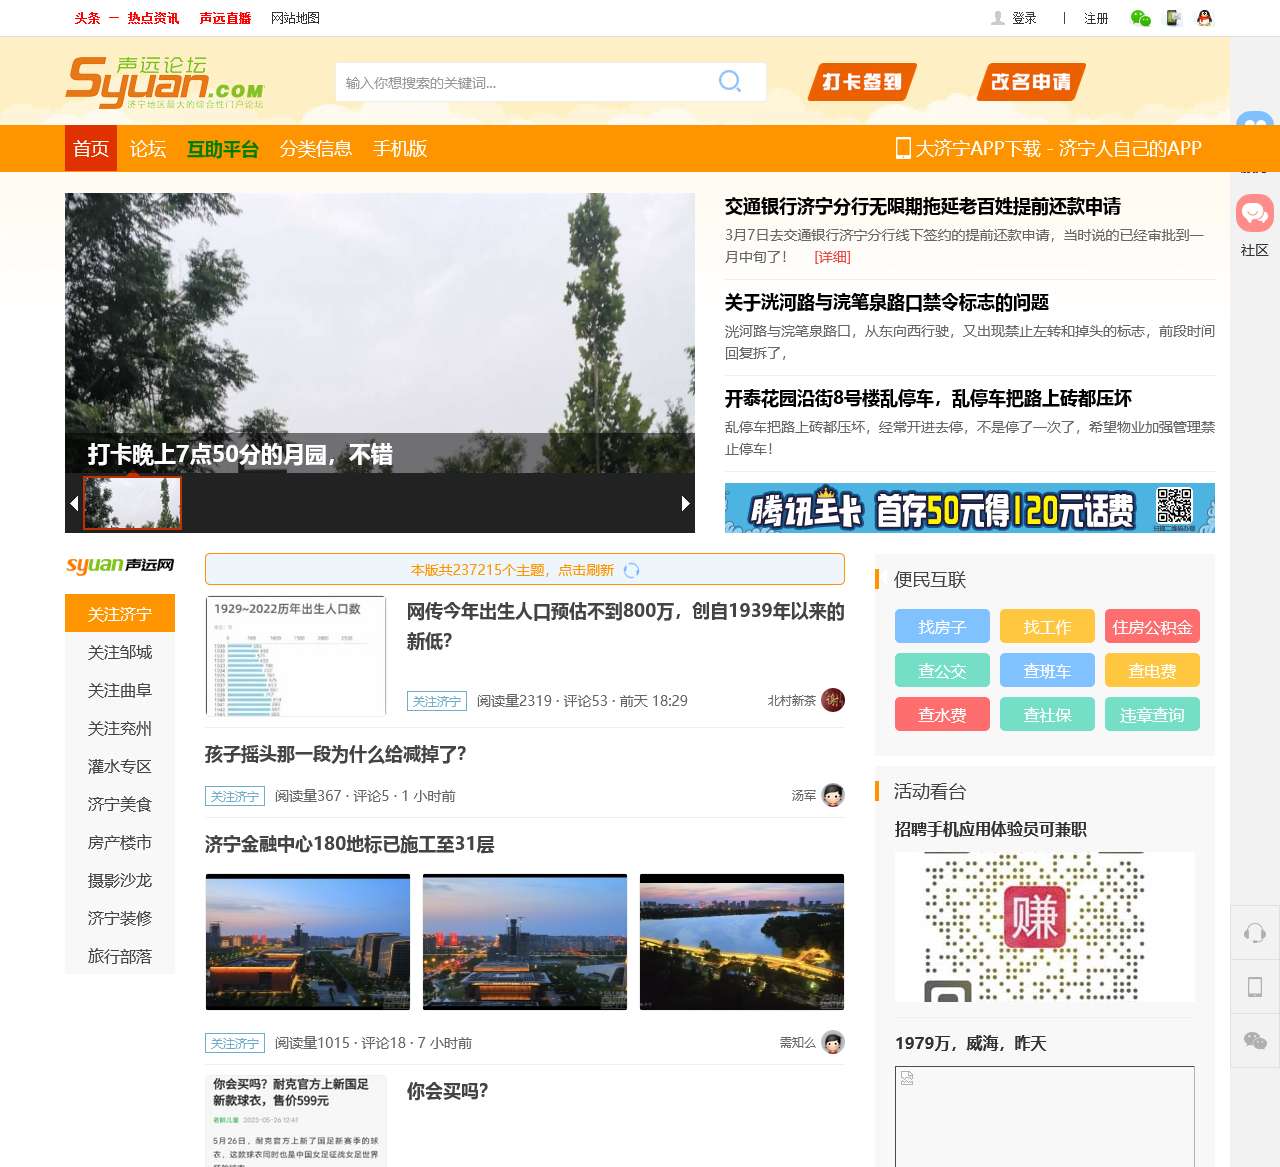The width and height of the screenshot is (1280, 1167).
Task: Open 网站地图 link
Action: point(295,18)
